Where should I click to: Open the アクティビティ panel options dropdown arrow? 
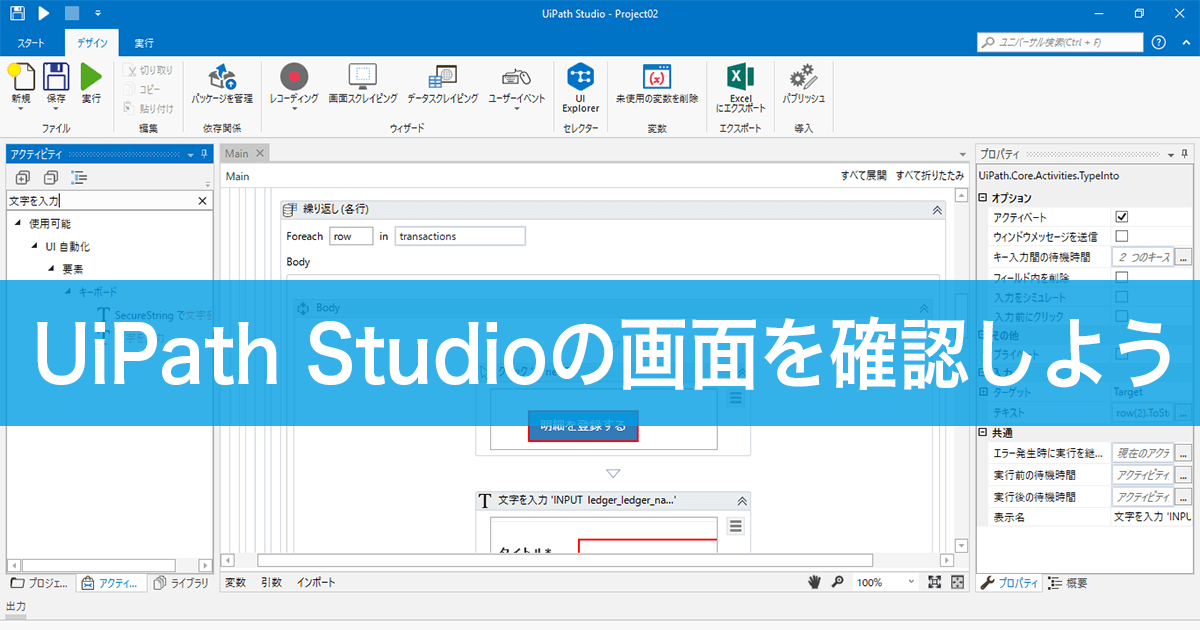[191, 154]
